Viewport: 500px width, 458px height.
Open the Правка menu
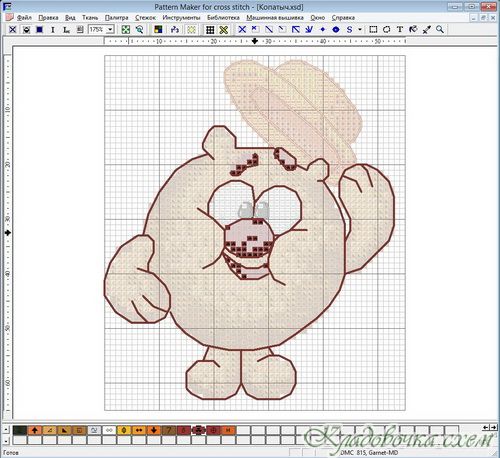point(48,18)
